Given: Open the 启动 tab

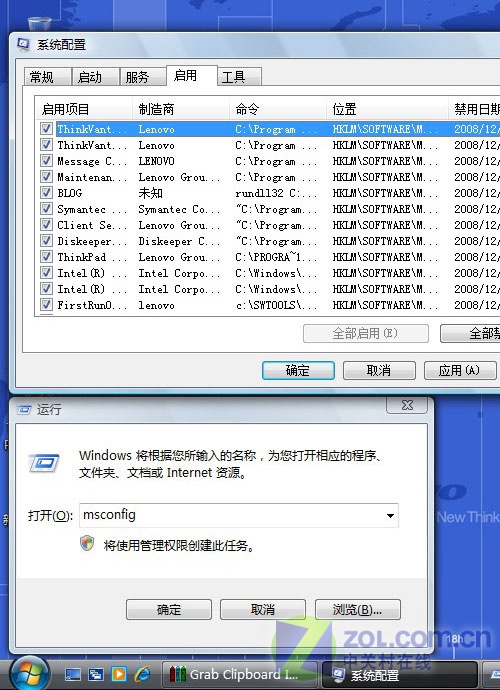Looking at the screenshot, I should click(95, 77).
